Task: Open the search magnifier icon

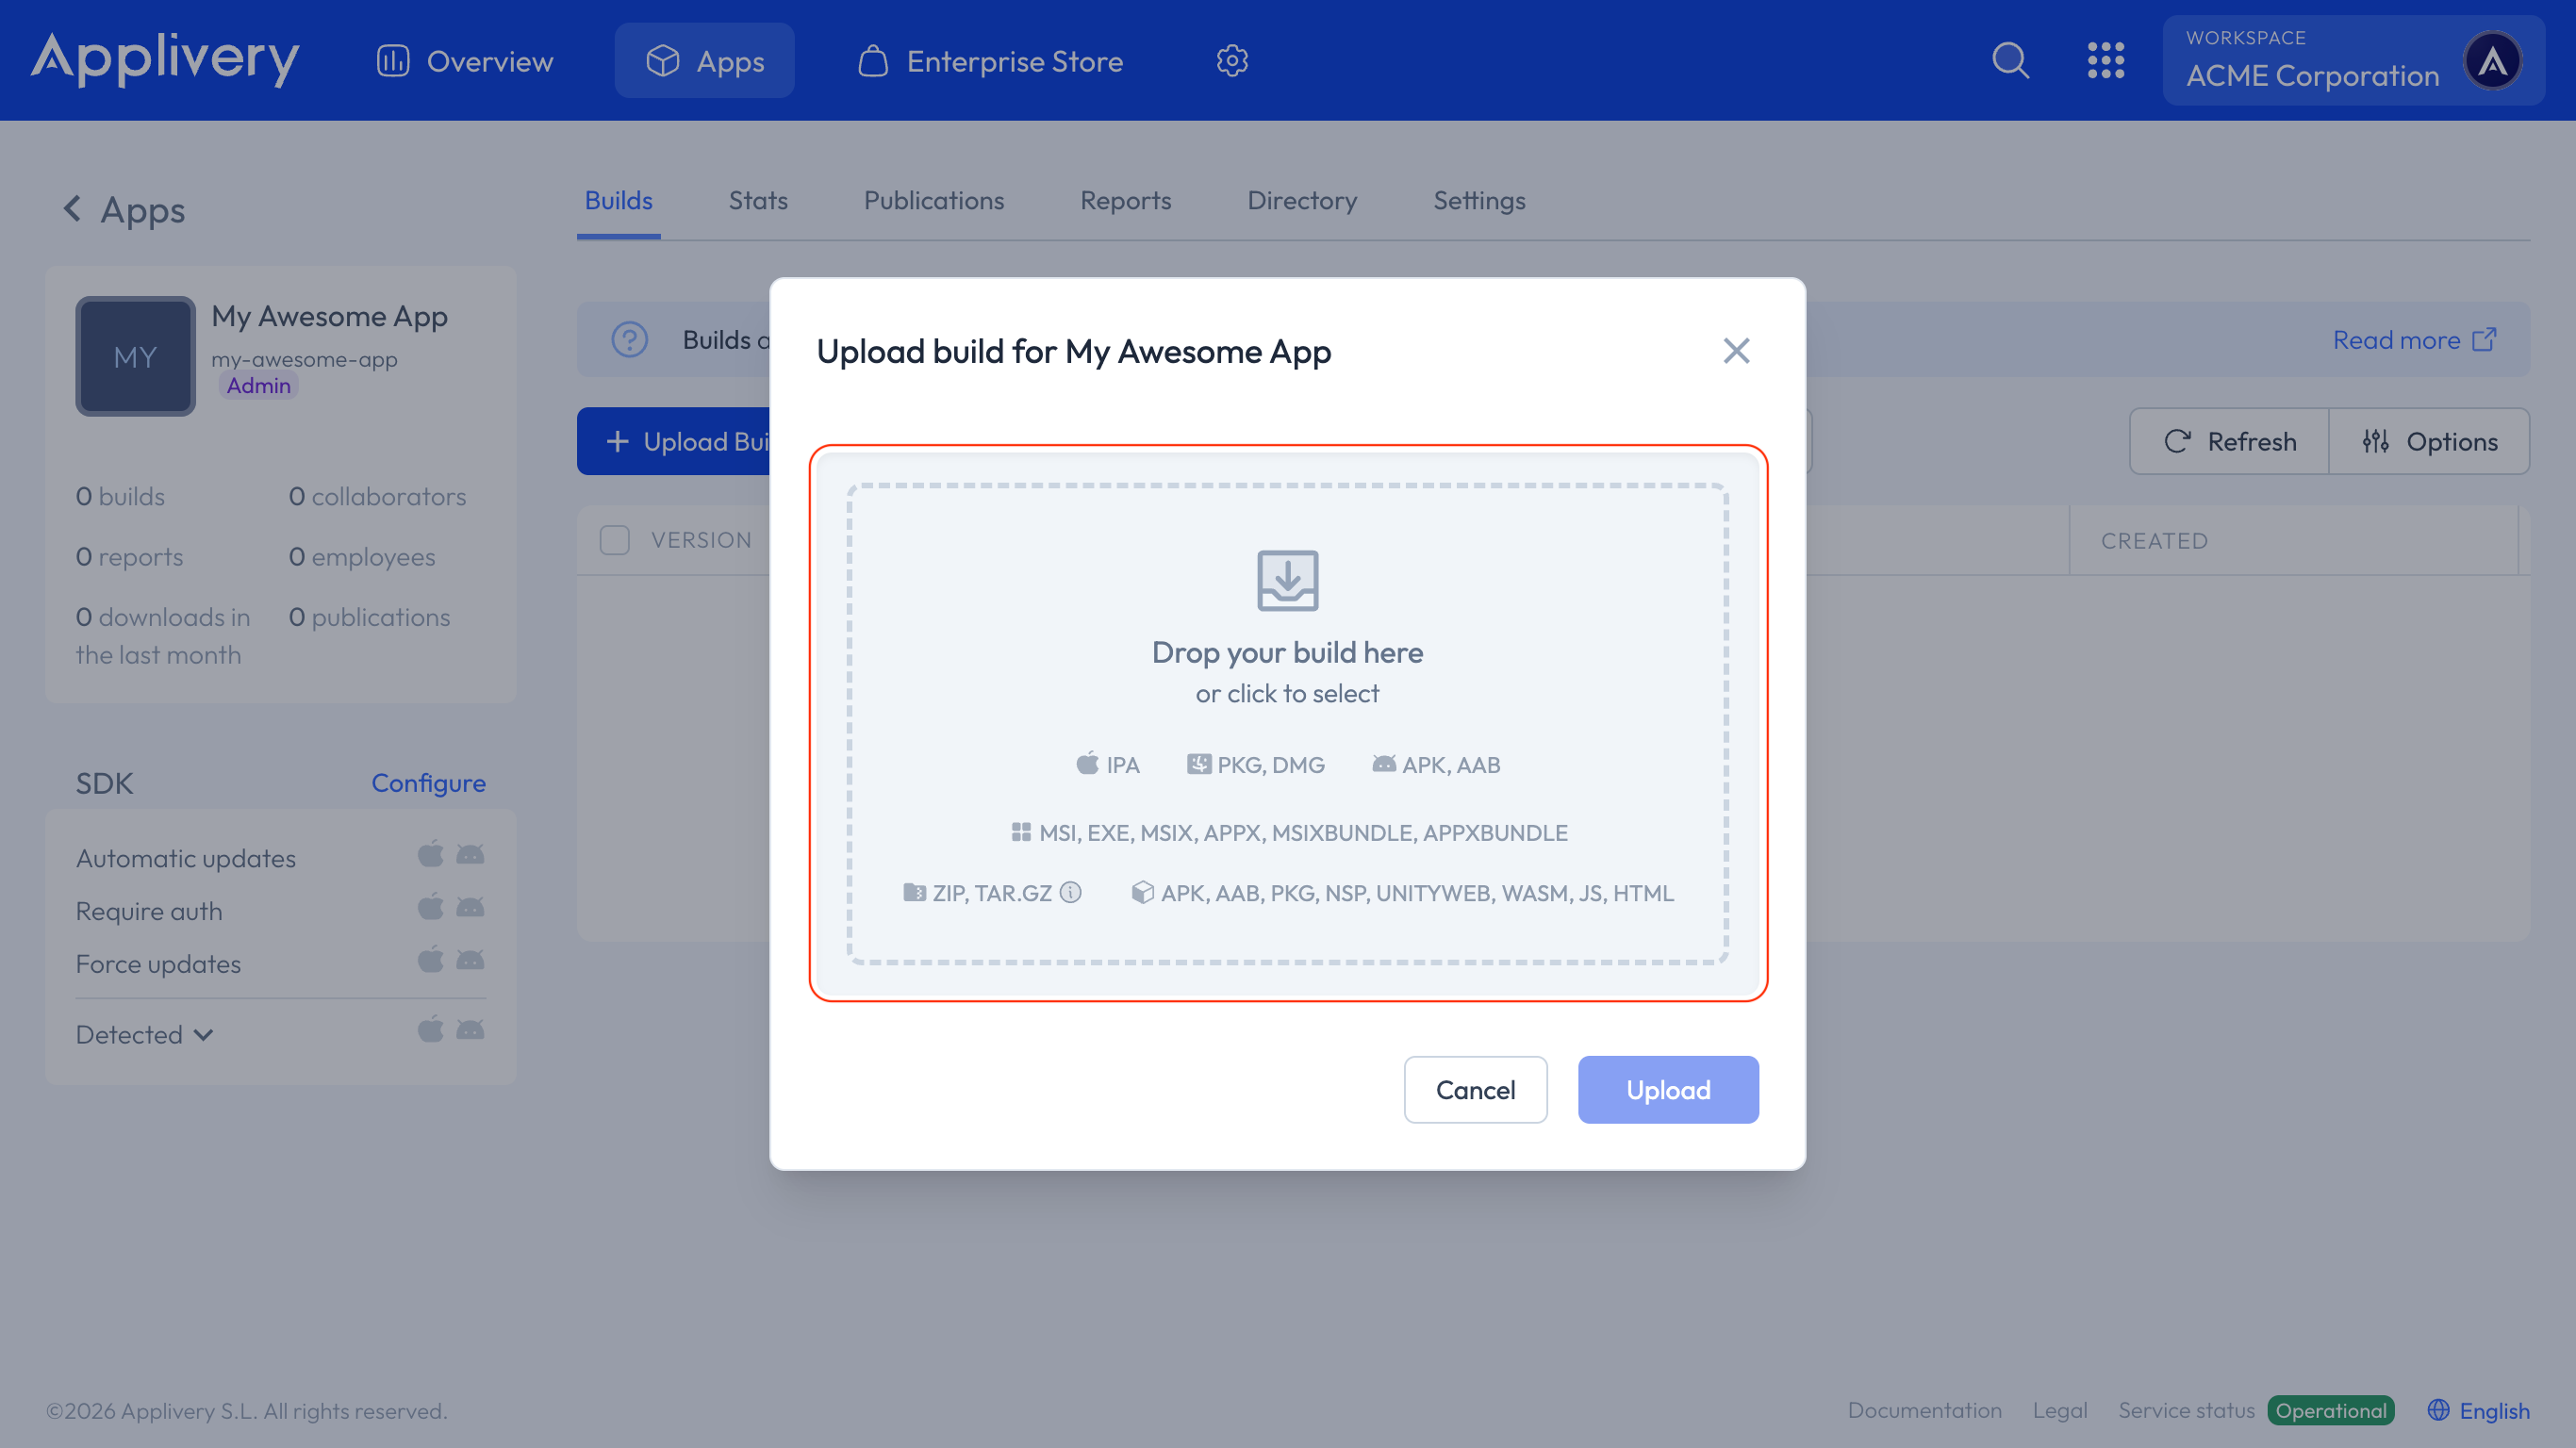Action: click(2010, 60)
